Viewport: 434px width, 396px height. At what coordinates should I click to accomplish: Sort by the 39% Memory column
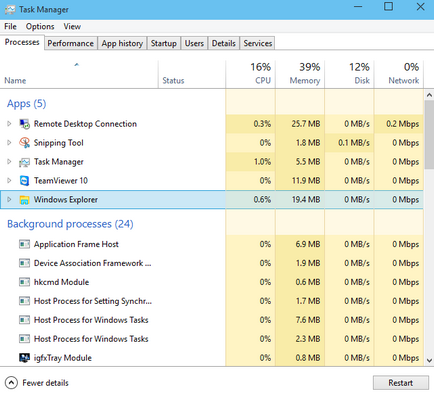[300, 74]
